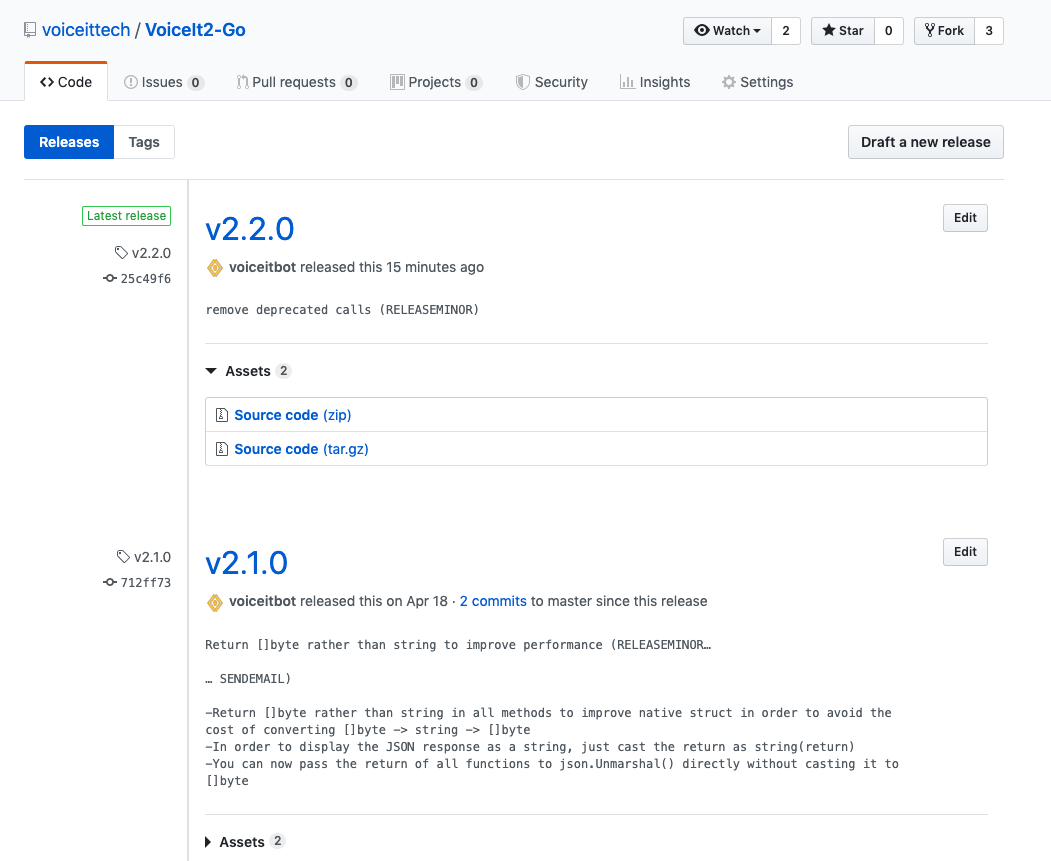Expand the v2.1.0 Assets section
1051x861 pixels.
[245, 842]
